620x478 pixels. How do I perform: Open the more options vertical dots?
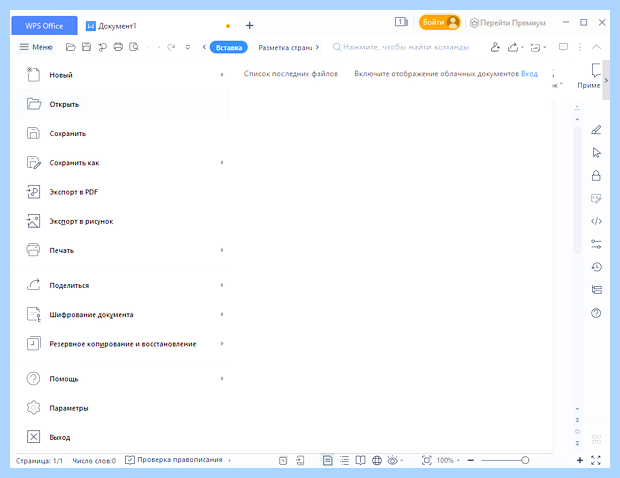click(x=580, y=47)
